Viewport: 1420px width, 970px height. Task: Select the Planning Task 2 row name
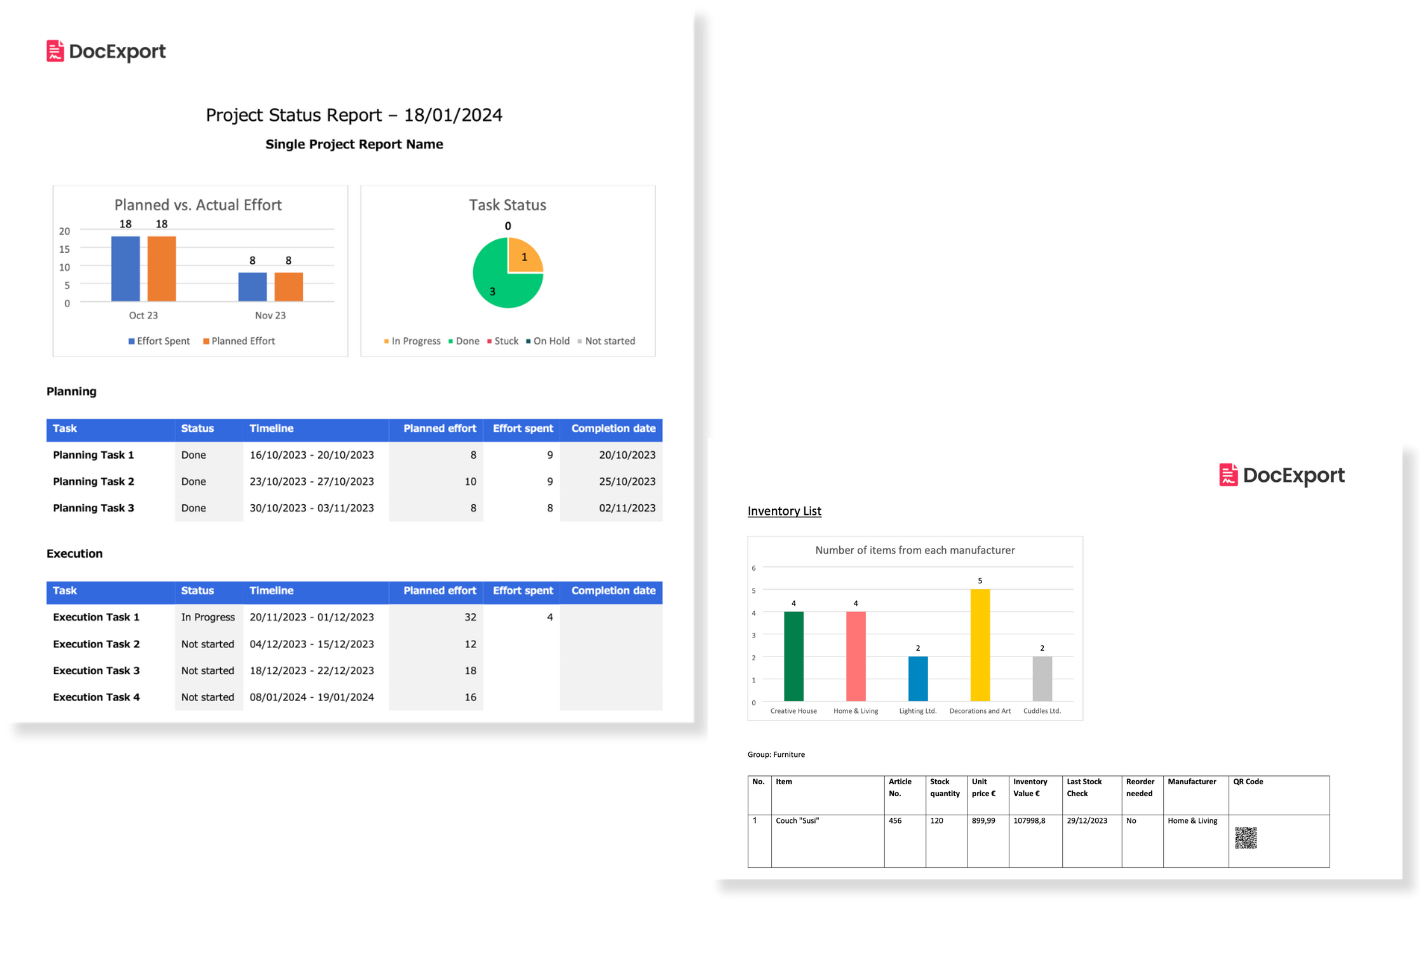93,482
